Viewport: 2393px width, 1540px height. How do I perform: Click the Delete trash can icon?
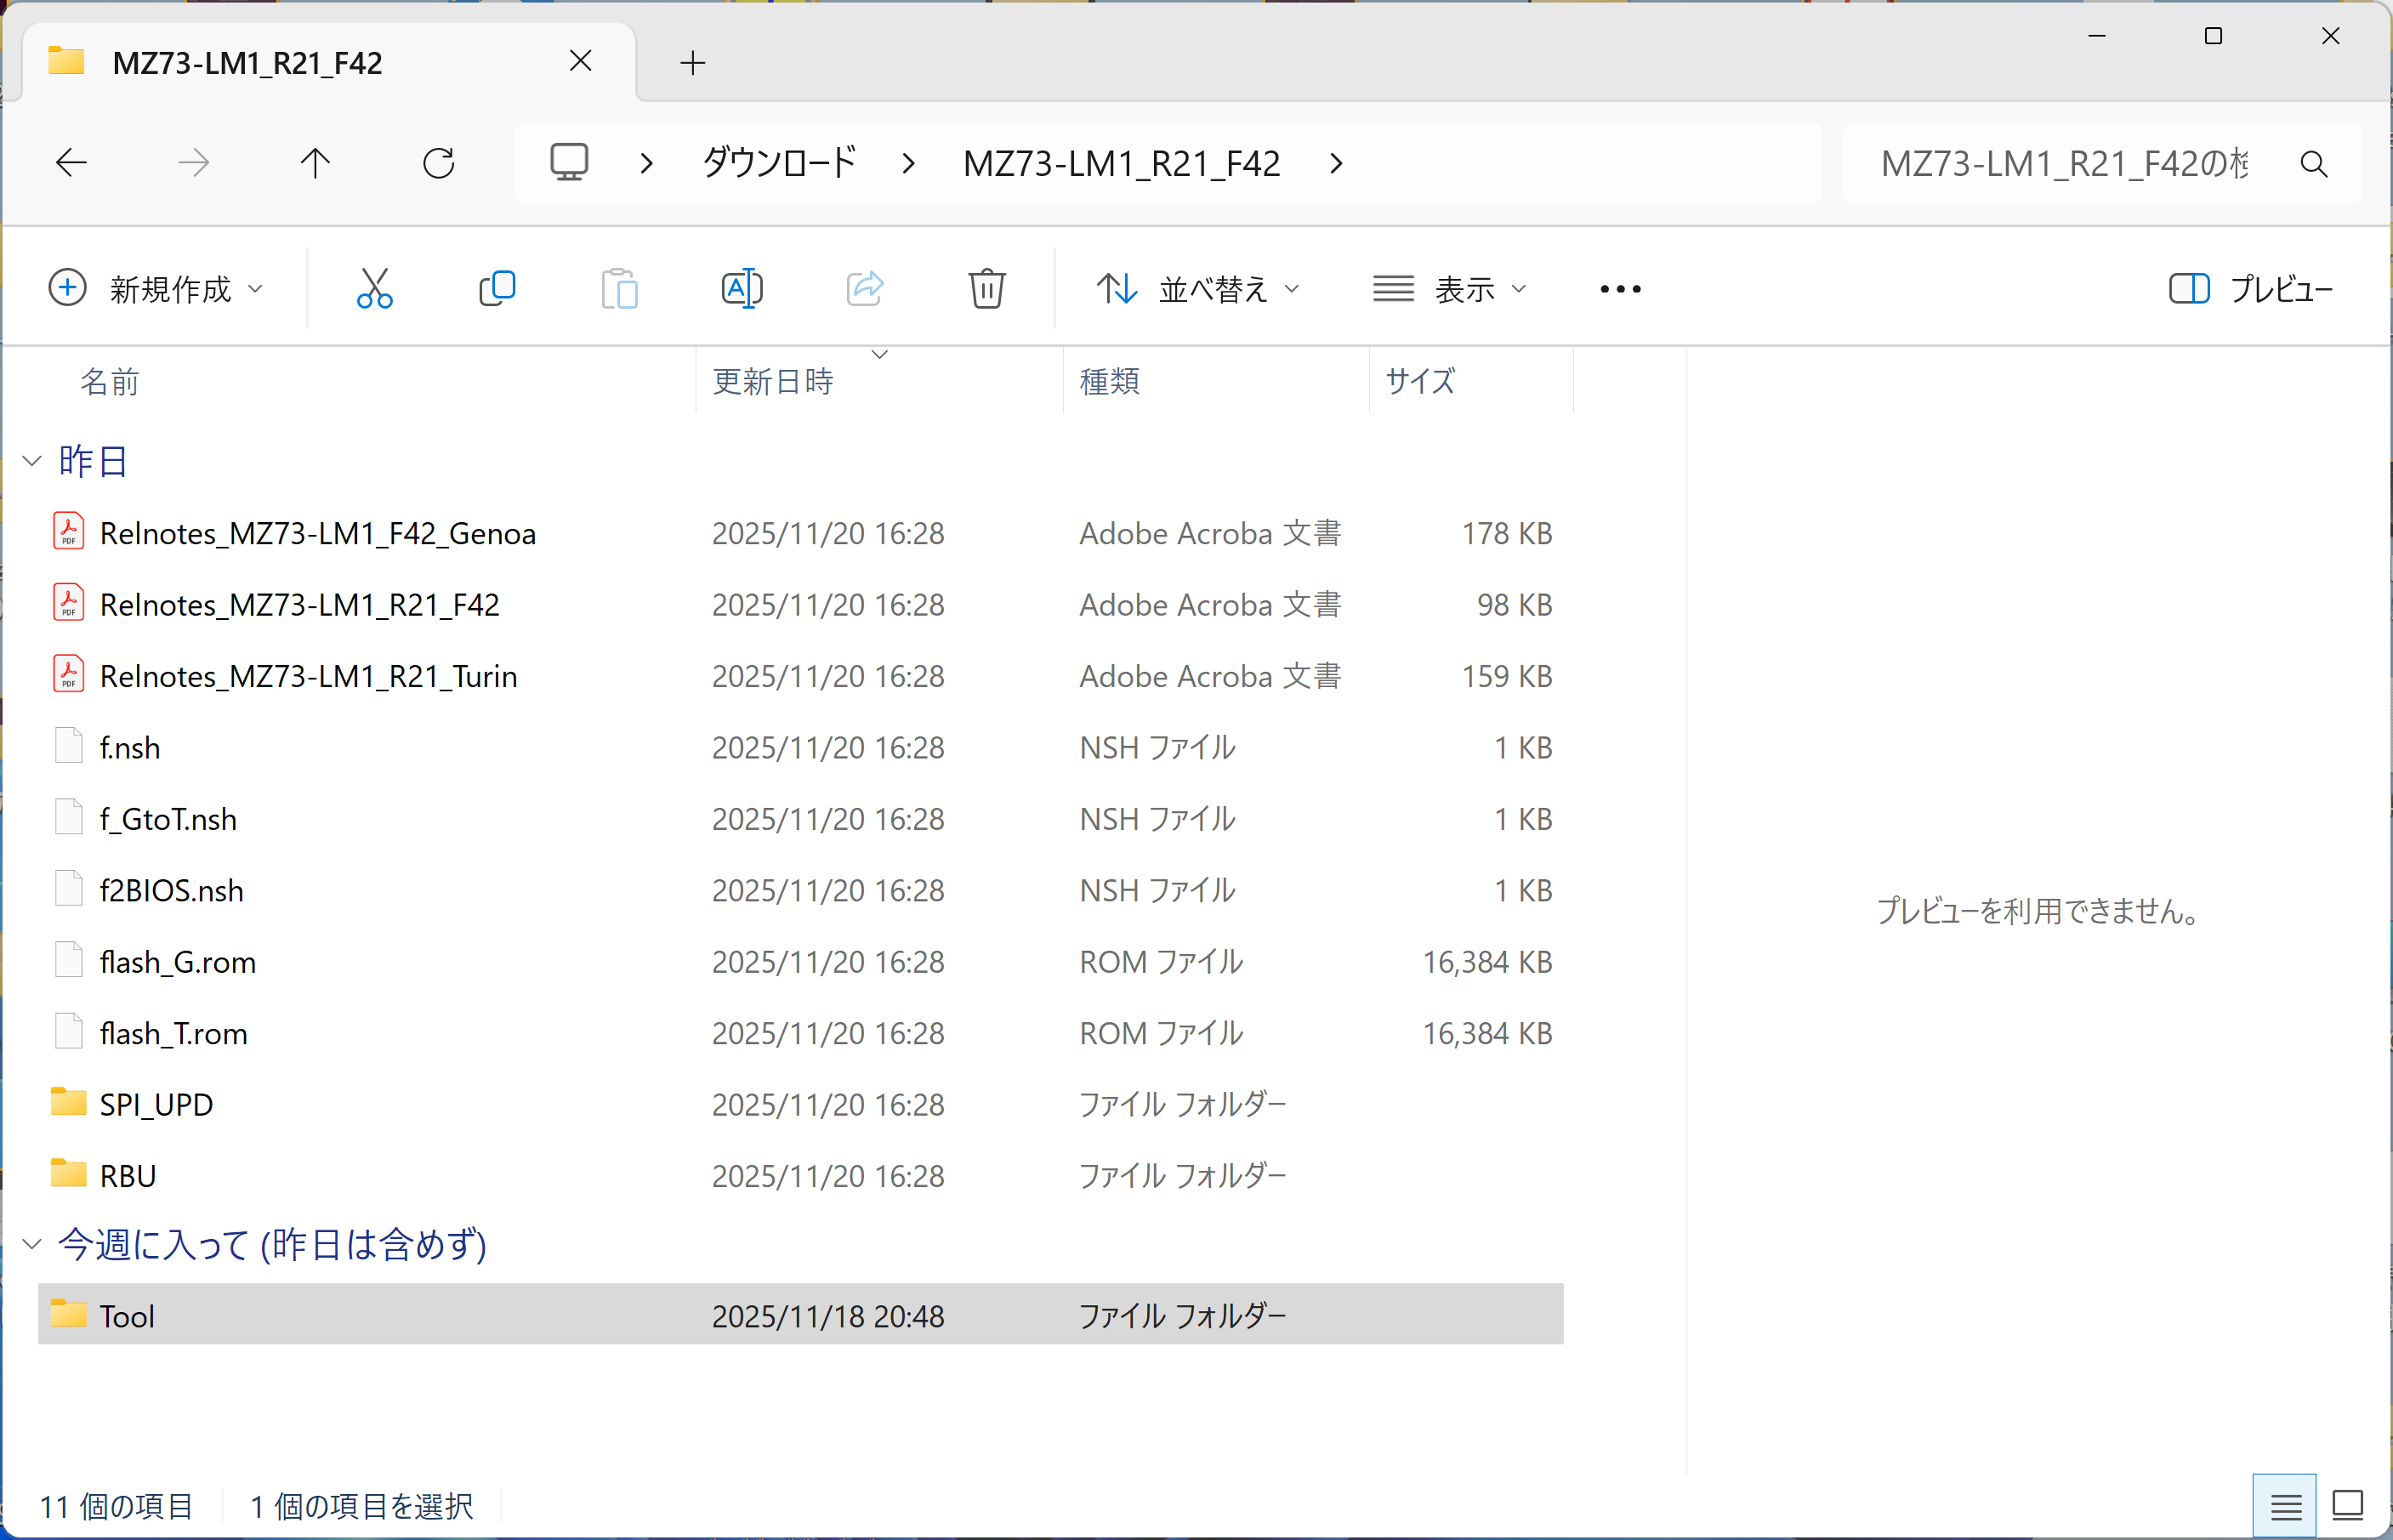[x=986, y=289]
